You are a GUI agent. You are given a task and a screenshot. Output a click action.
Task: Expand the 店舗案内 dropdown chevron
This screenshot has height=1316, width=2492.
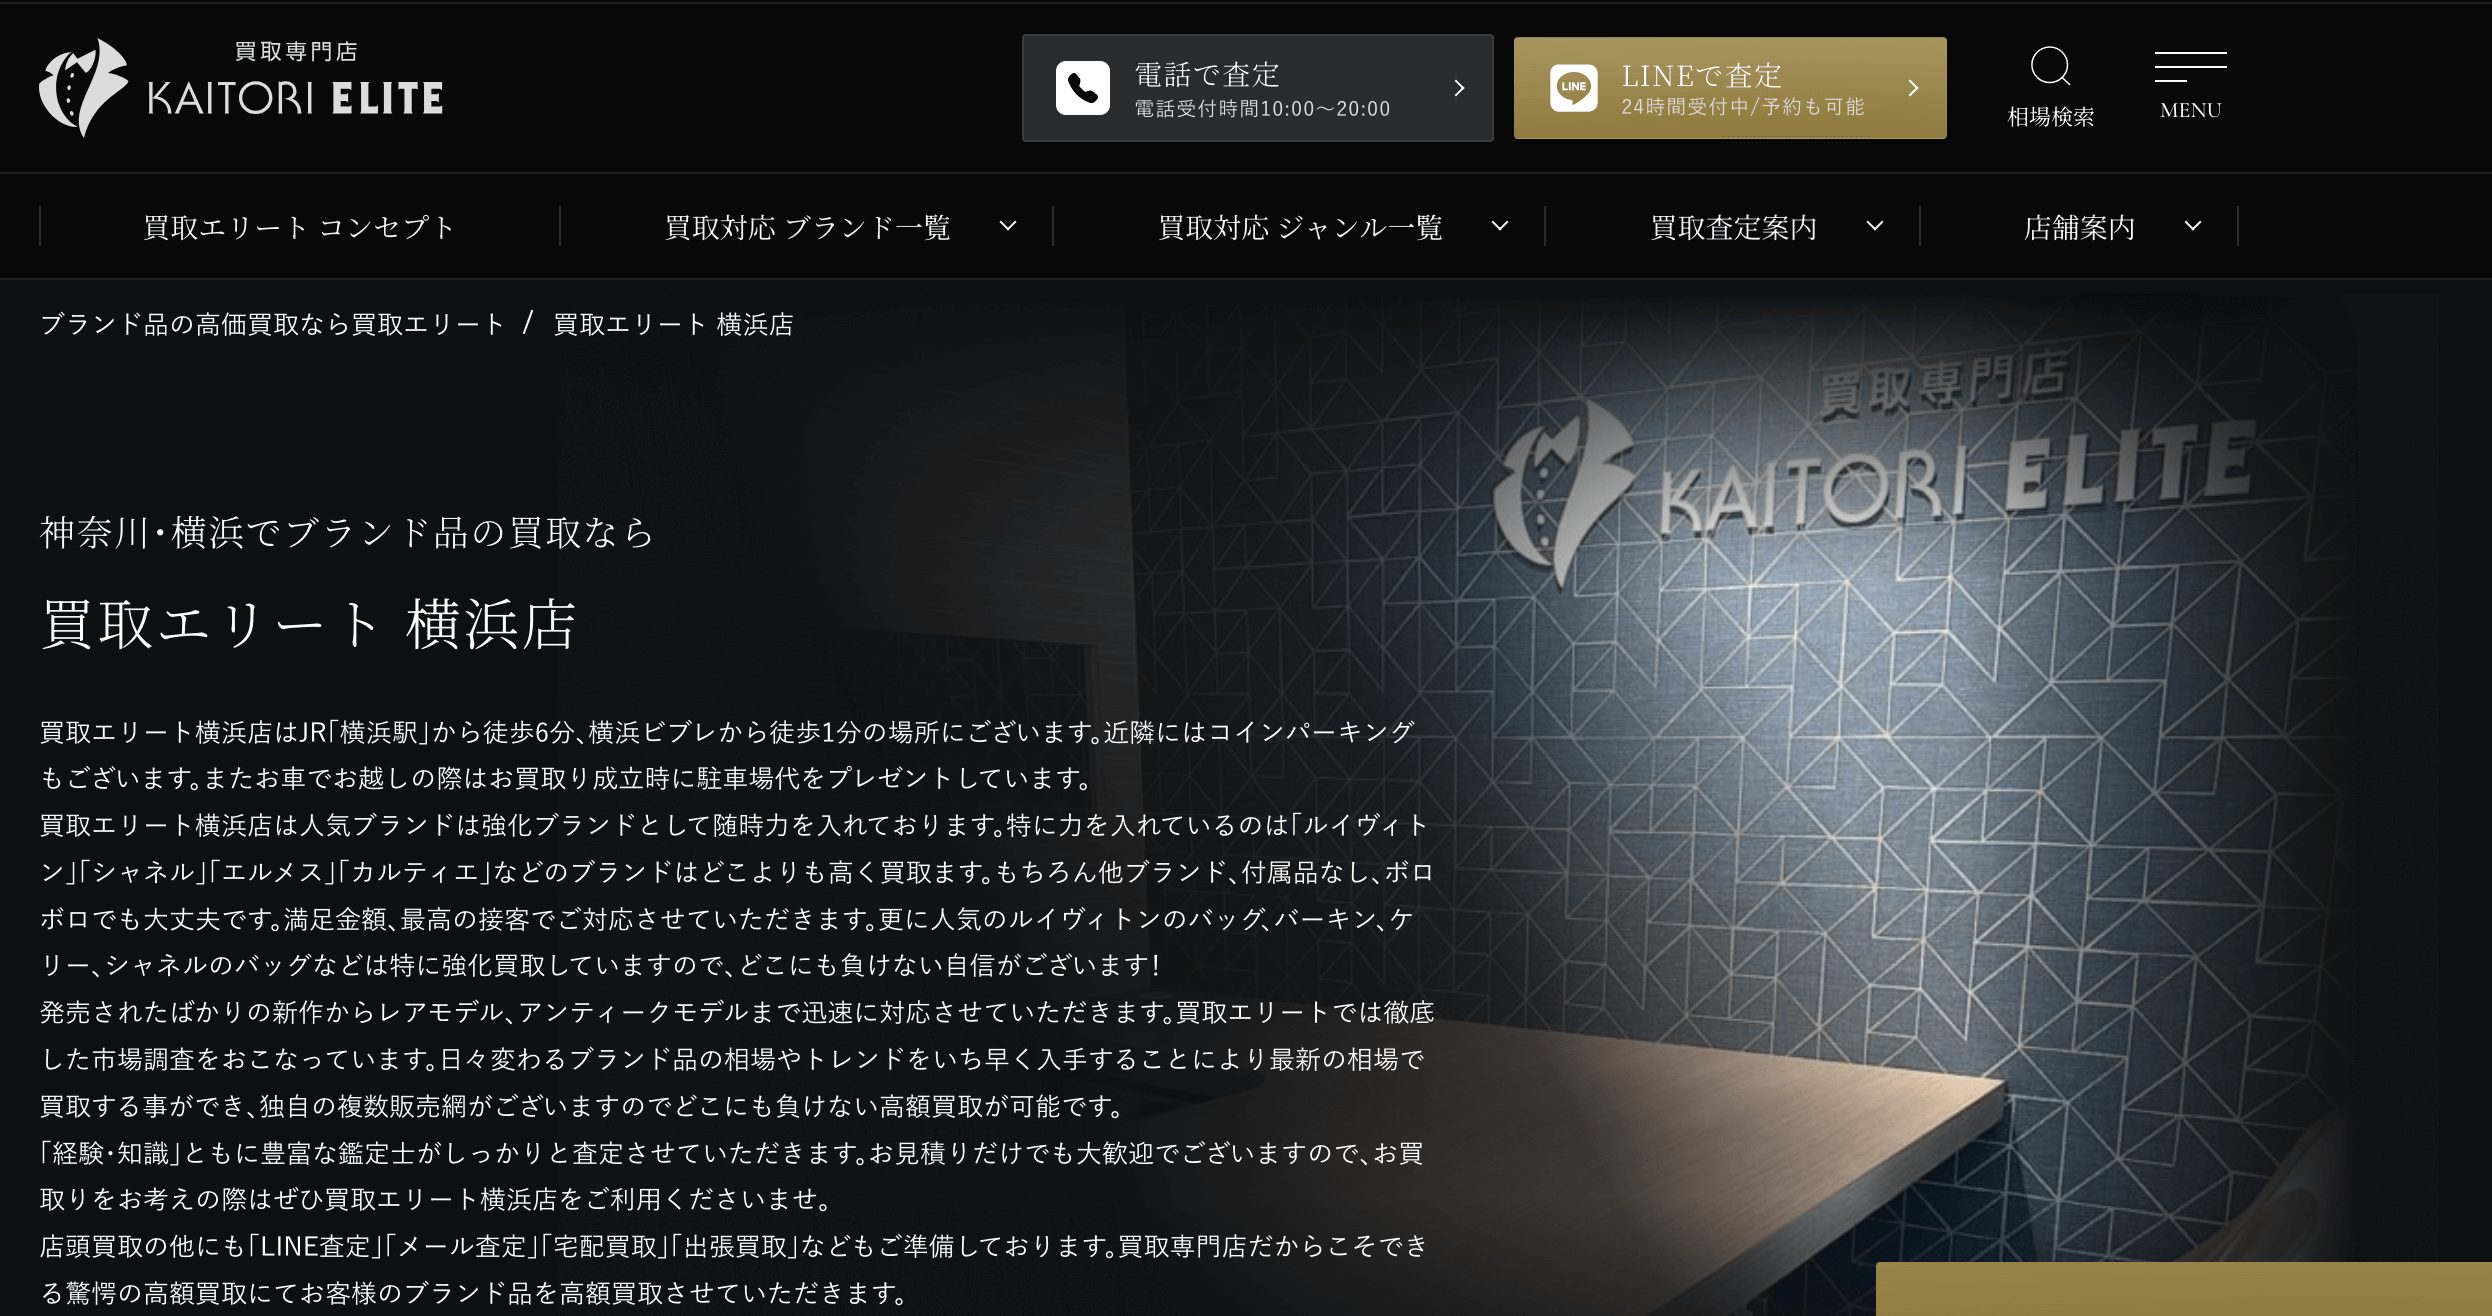[2193, 226]
